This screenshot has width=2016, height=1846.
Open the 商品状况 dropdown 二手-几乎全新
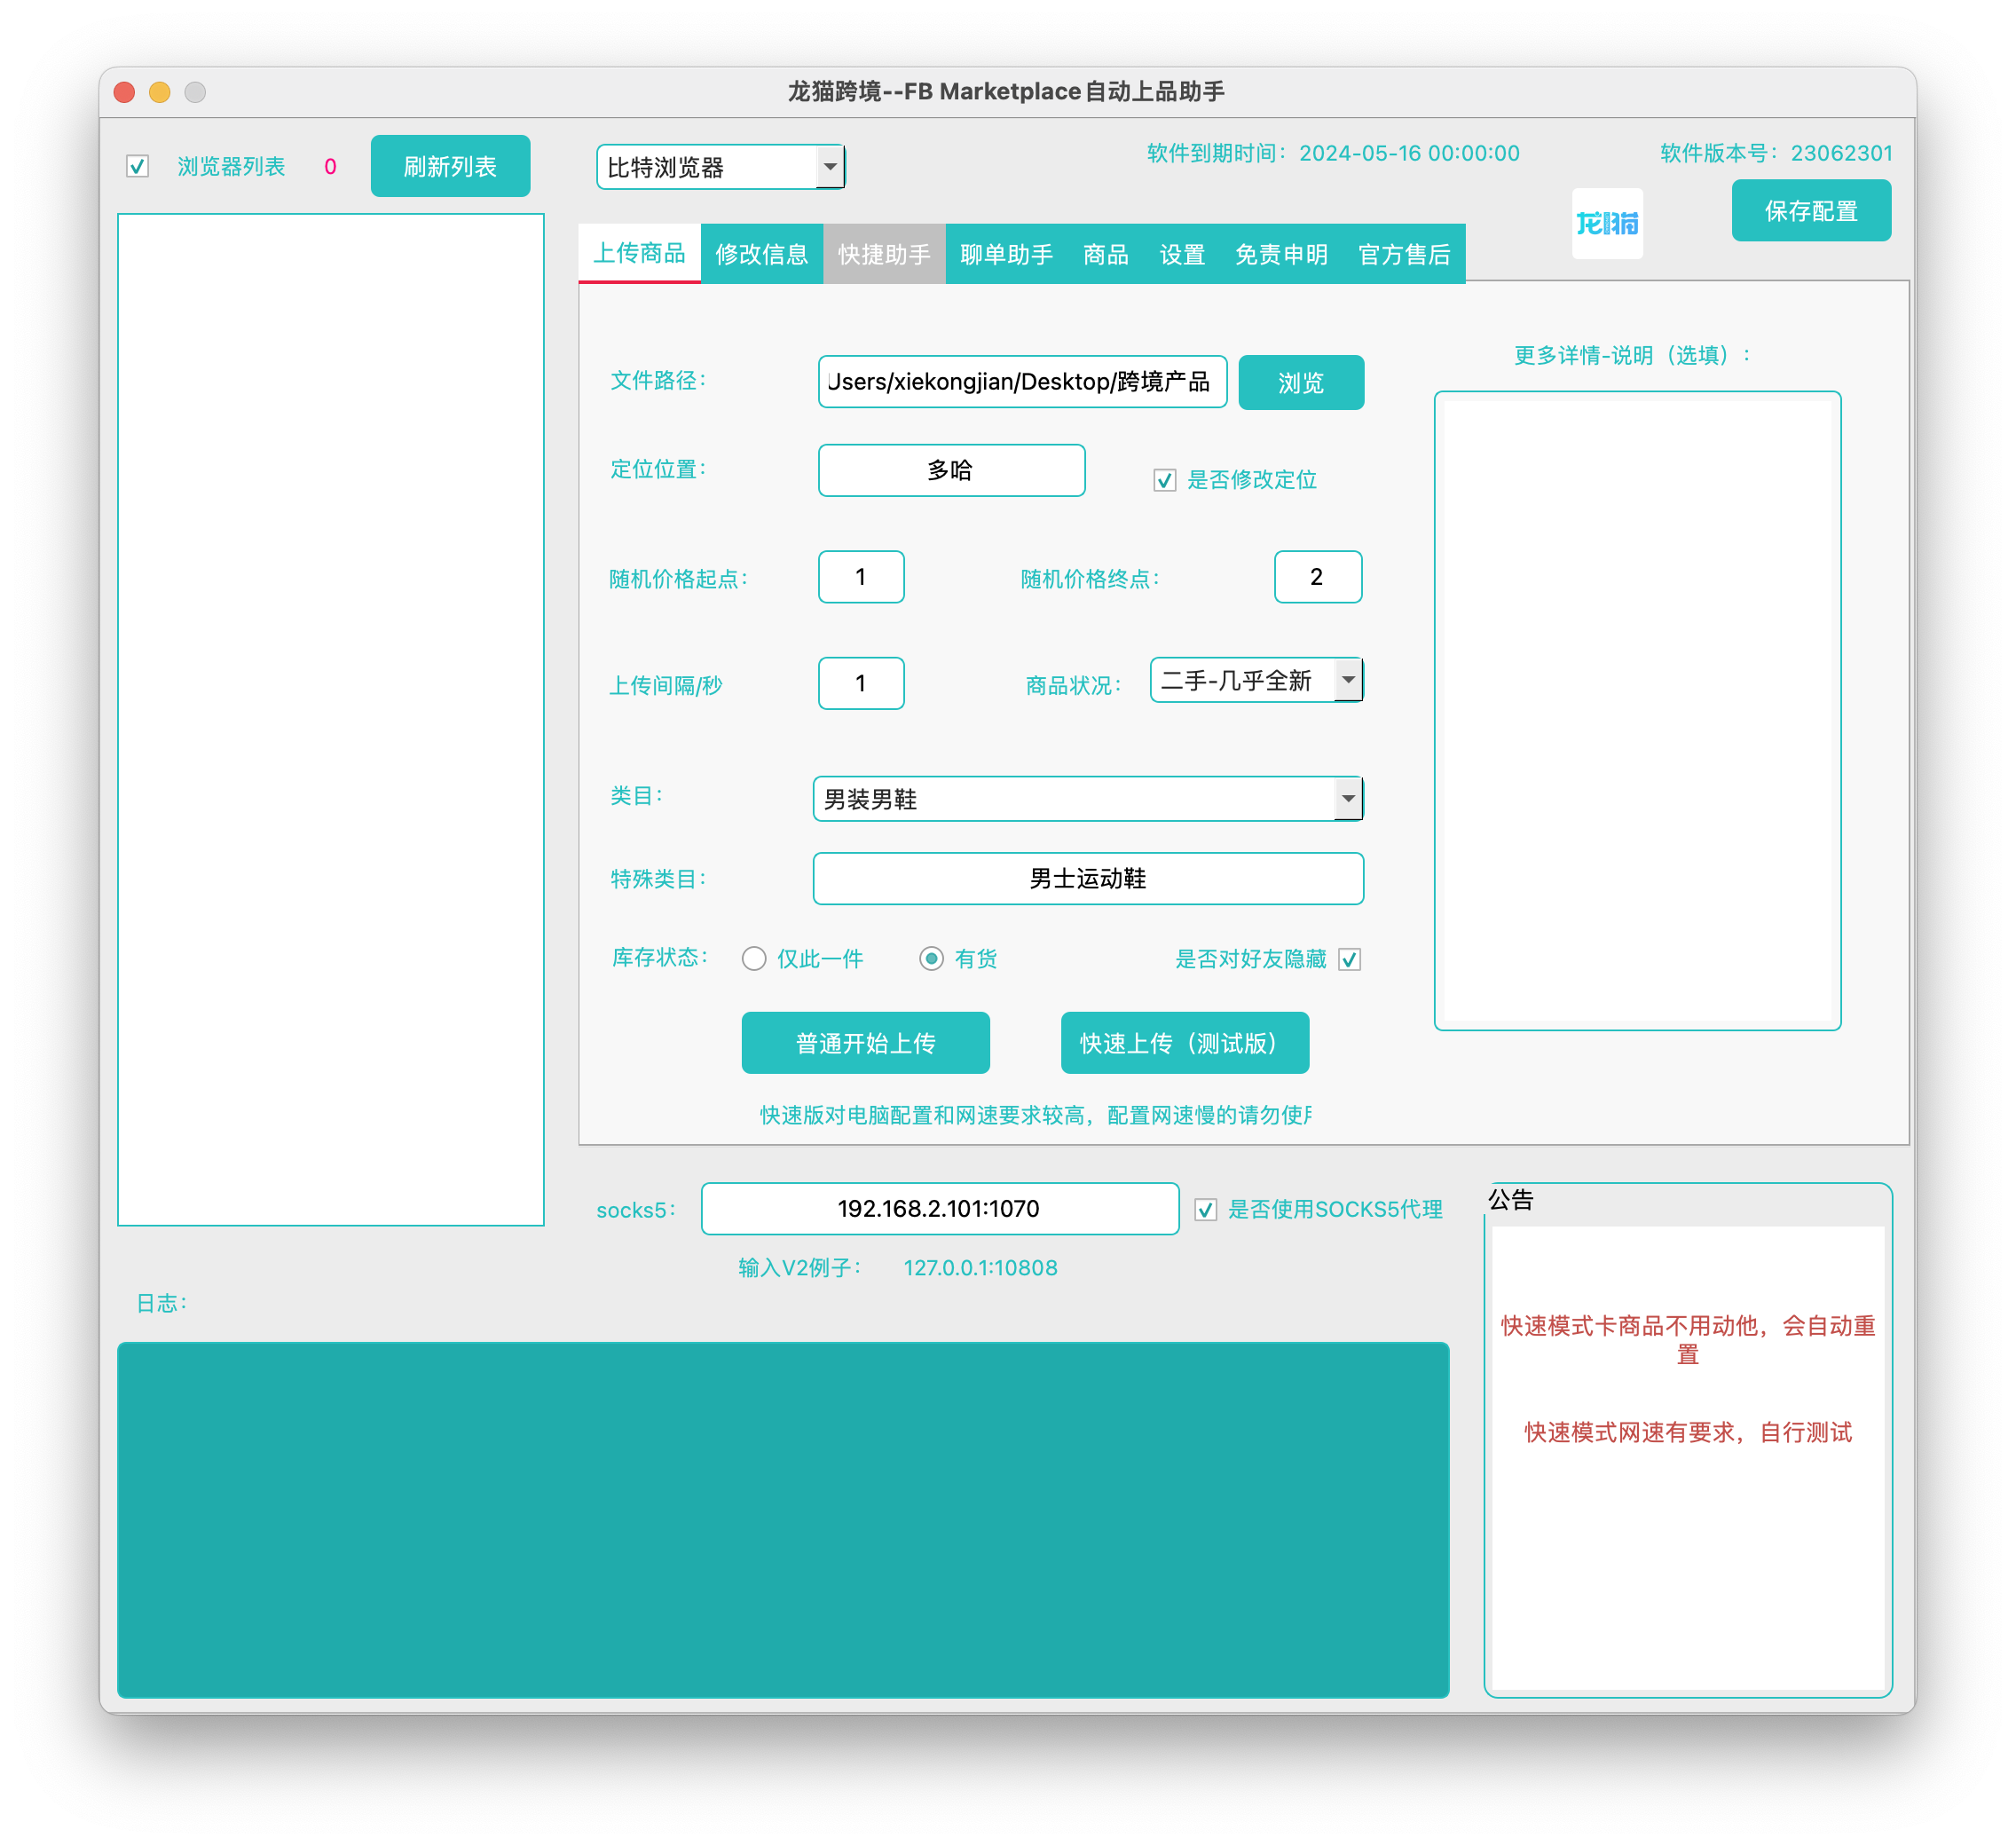(1256, 681)
